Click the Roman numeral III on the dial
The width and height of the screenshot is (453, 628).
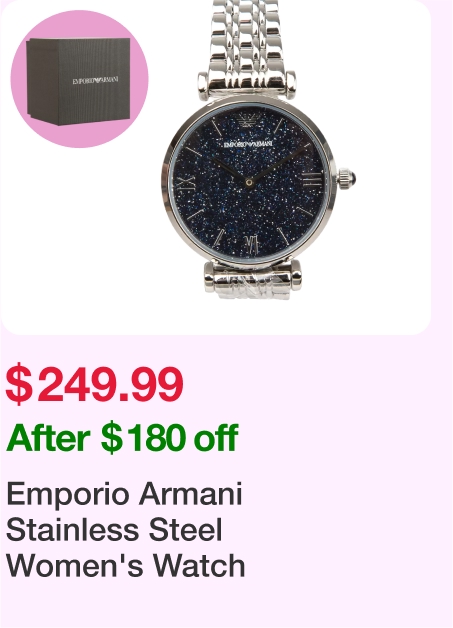(x=312, y=179)
